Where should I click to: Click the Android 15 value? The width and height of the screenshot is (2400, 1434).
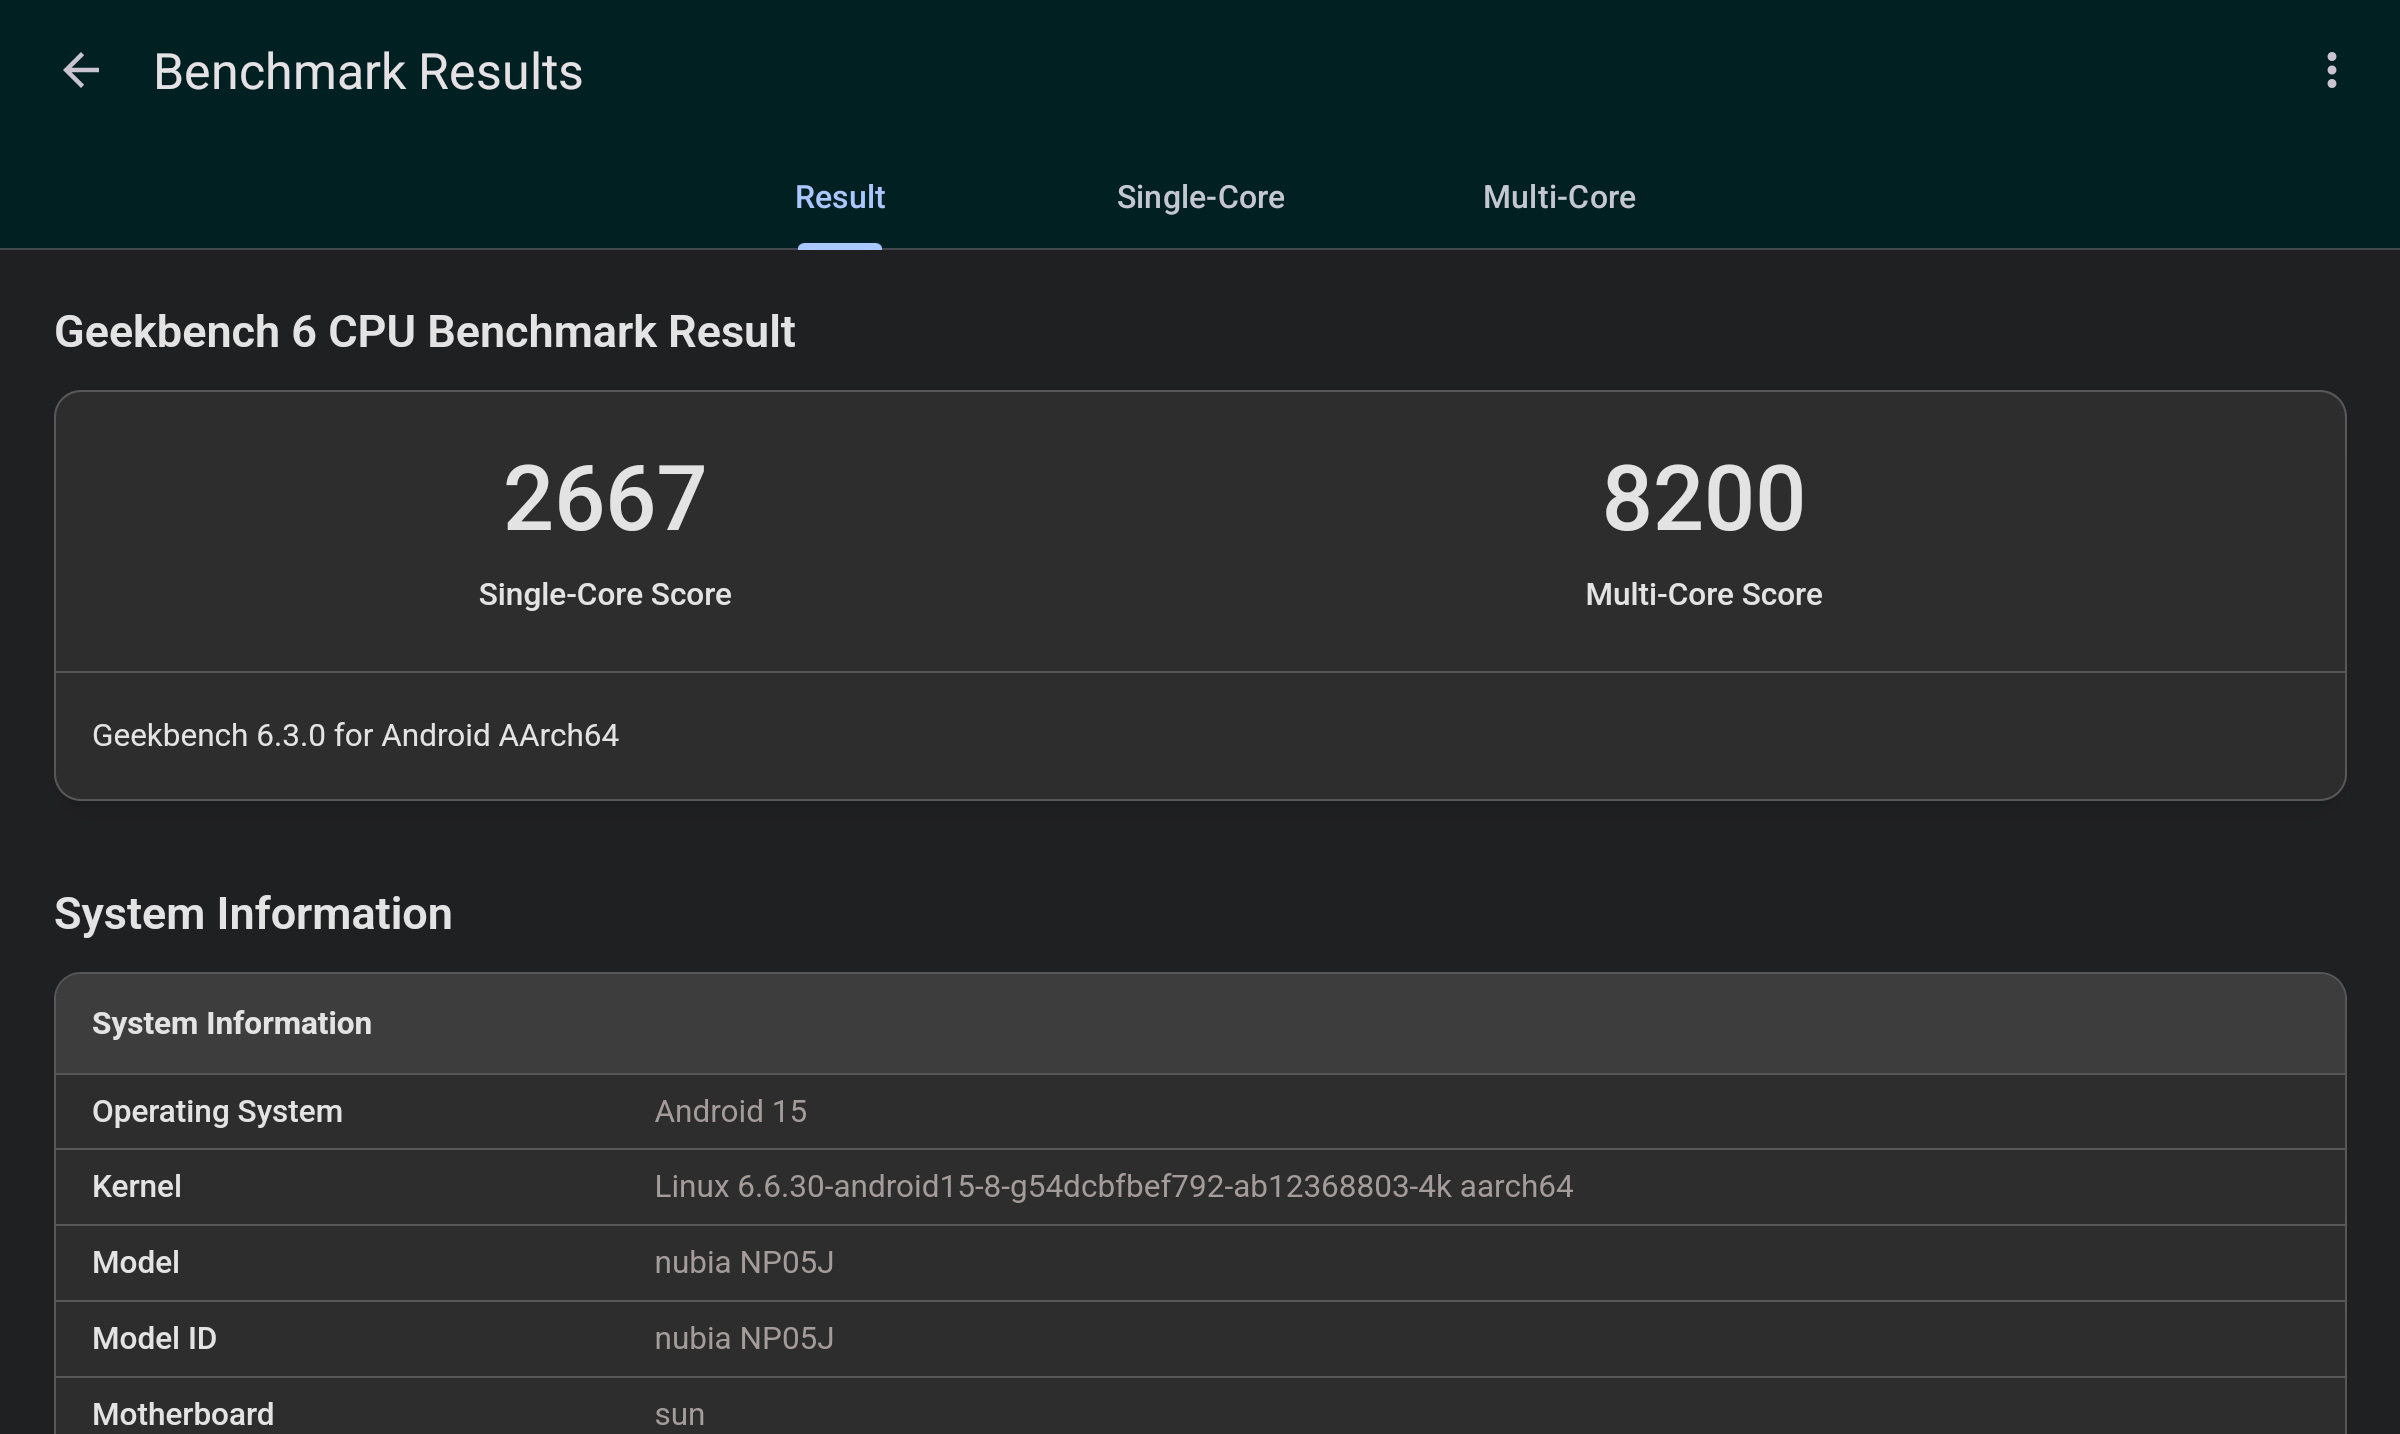point(730,1111)
